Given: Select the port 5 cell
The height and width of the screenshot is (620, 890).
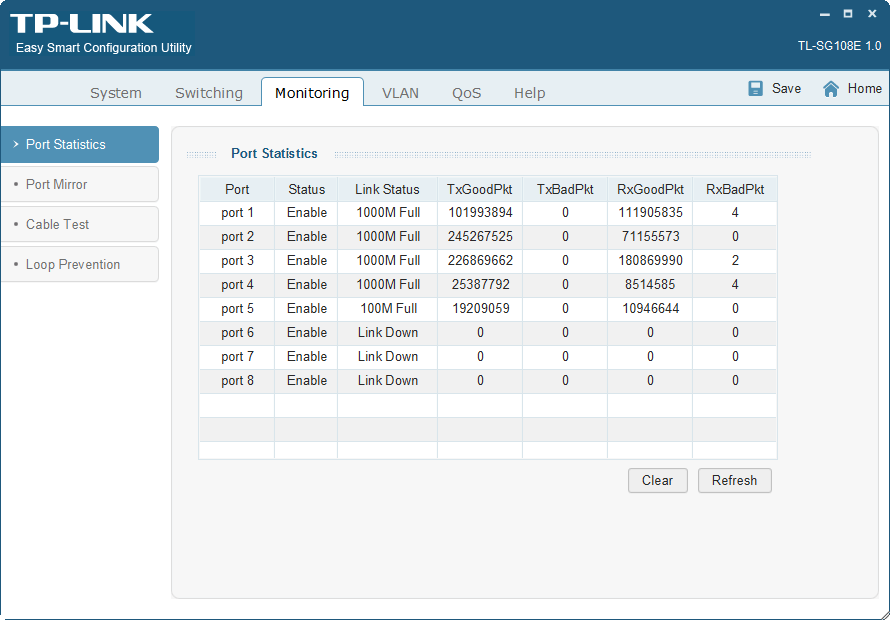Looking at the screenshot, I should pos(237,309).
